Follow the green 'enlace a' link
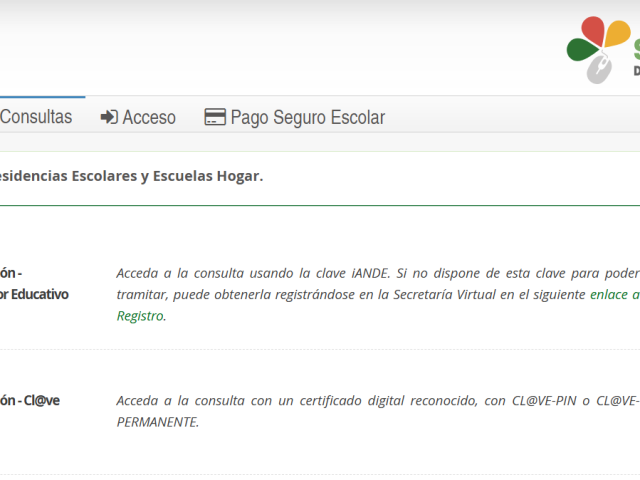The height and width of the screenshot is (480, 640). pyautogui.click(x=614, y=295)
